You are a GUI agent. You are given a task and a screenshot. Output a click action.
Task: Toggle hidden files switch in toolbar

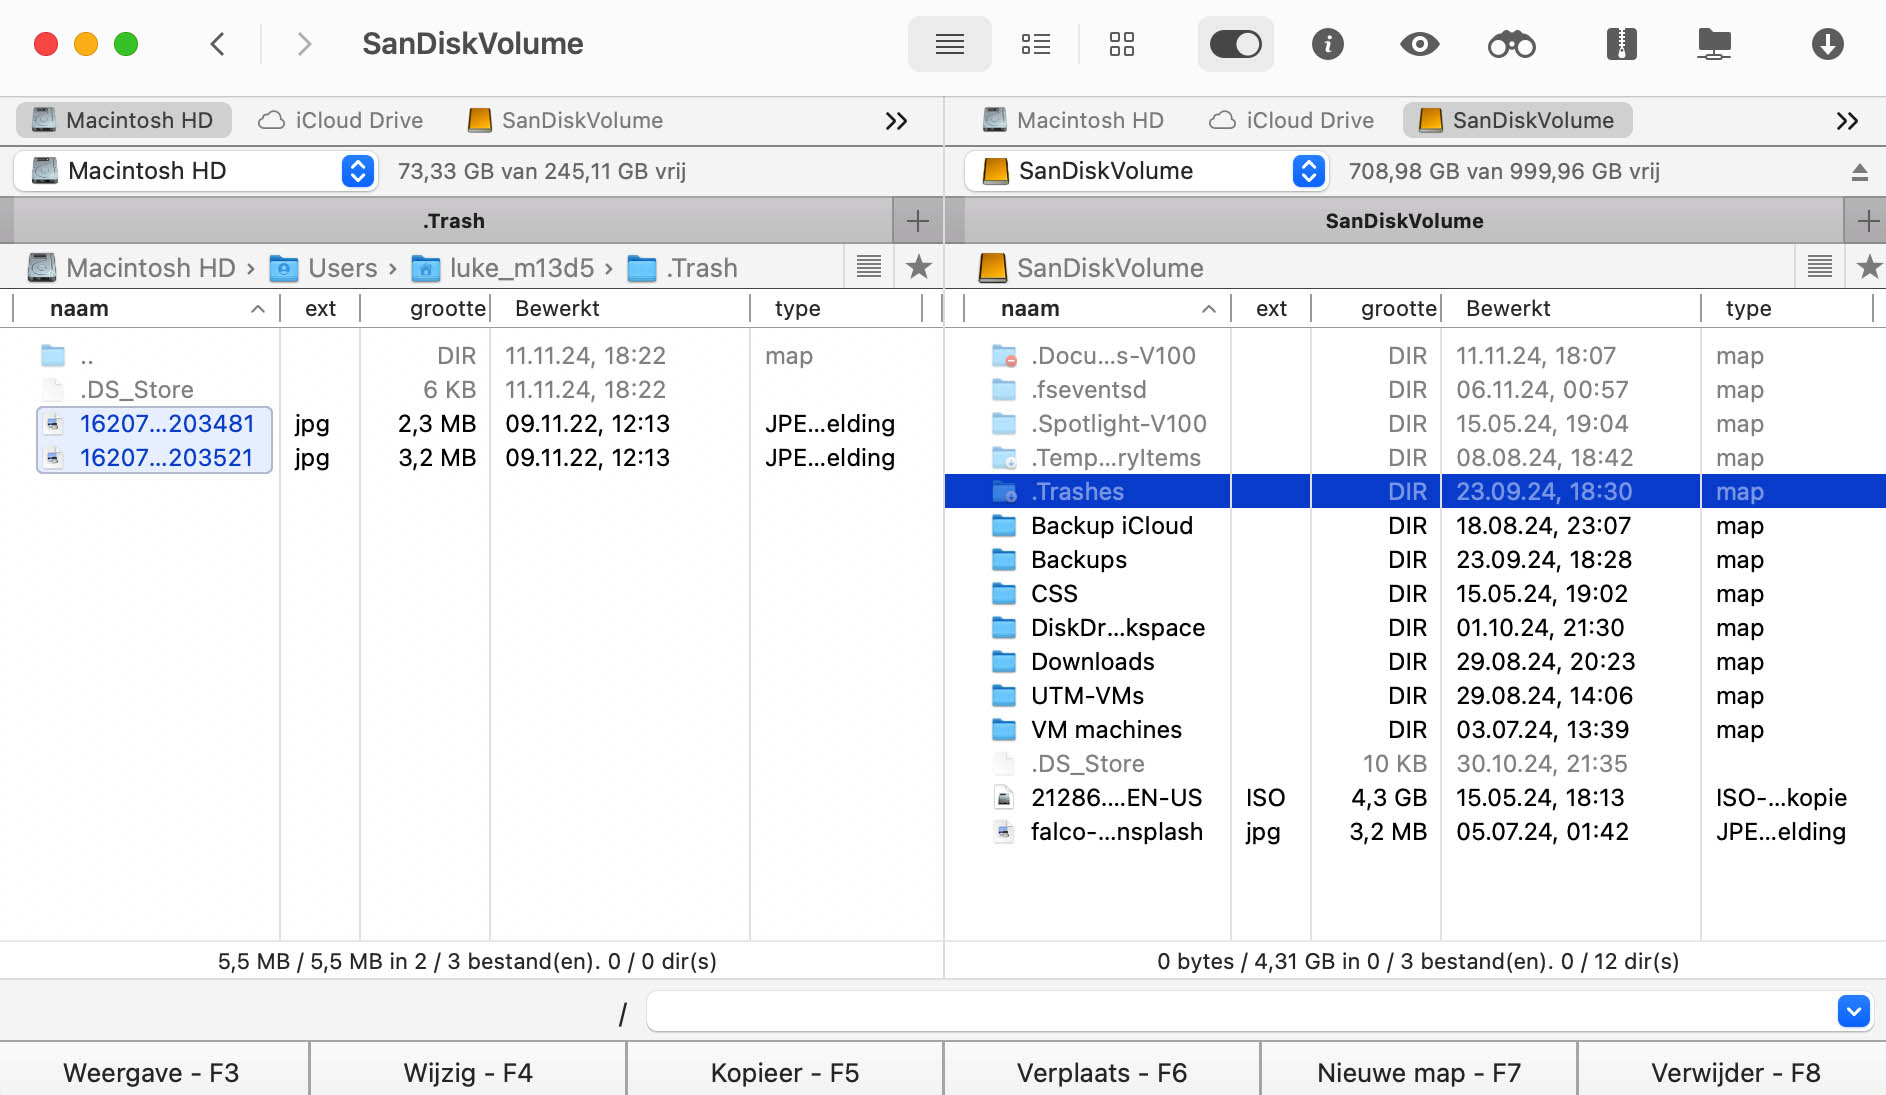[1235, 44]
